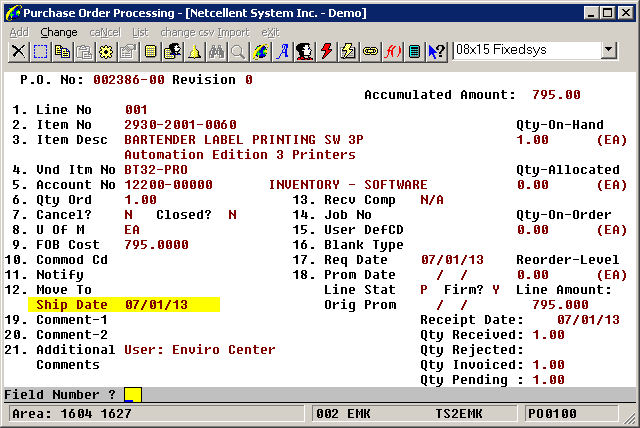This screenshot has height=428, width=640.
Task: Open the eXit menu
Action: (270, 32)
